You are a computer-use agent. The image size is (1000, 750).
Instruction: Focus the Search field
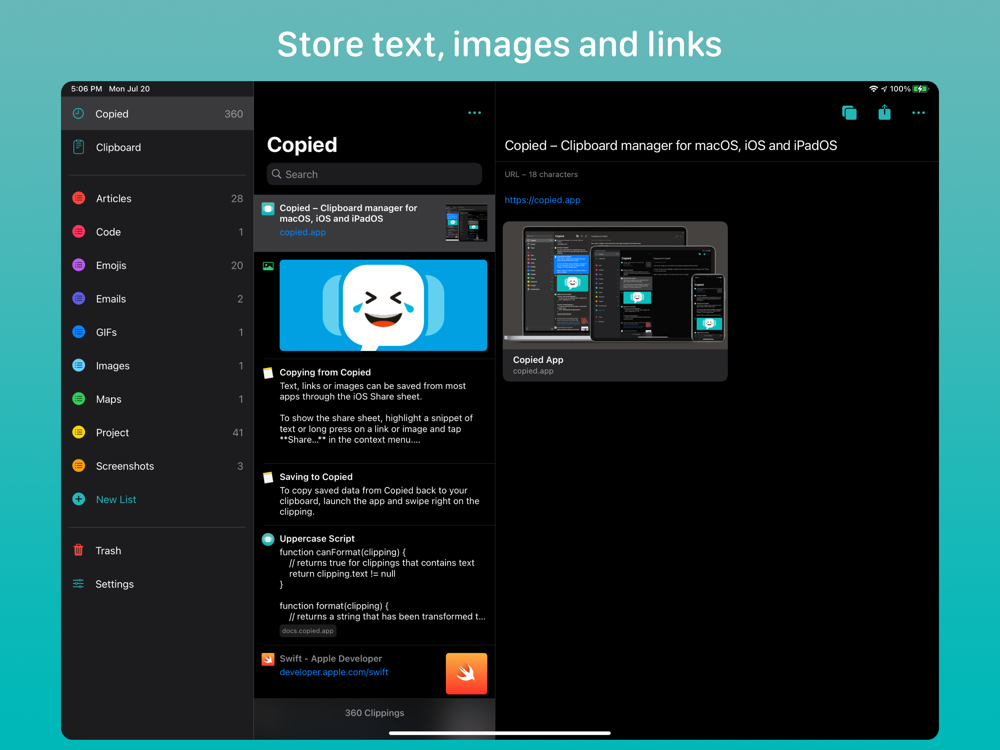click(x=374, y=174)
